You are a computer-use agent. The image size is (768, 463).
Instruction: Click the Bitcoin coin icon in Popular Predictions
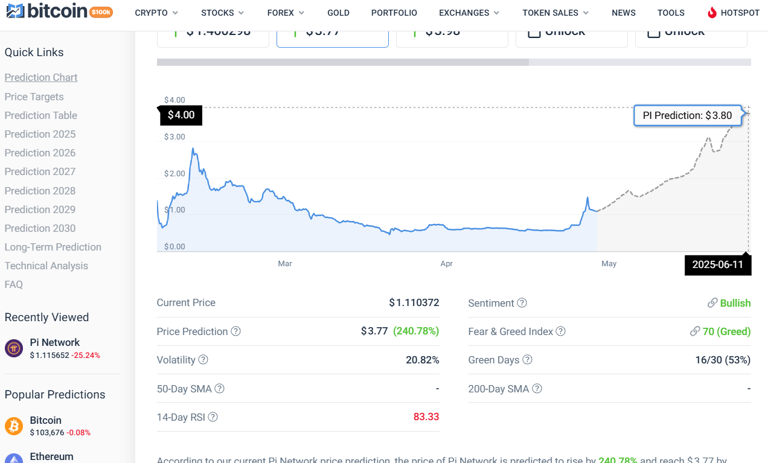[14, 426]
